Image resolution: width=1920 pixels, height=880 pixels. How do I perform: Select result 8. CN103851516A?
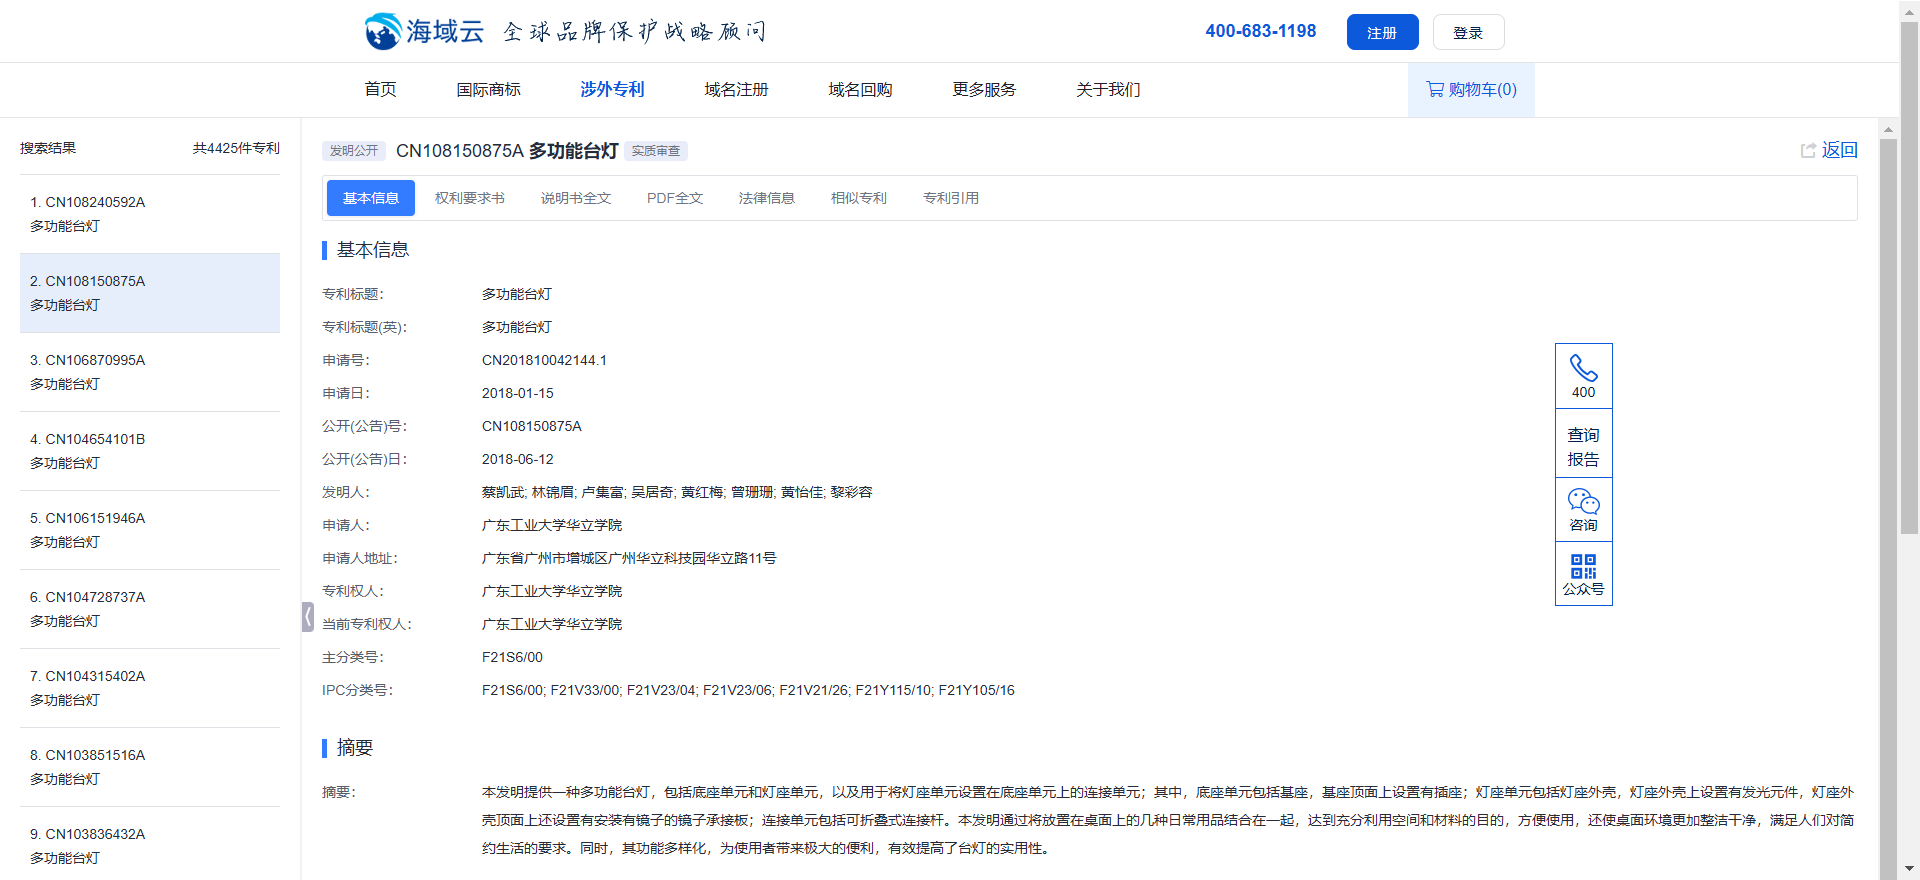pyautogui.click(x=150, y=767)
